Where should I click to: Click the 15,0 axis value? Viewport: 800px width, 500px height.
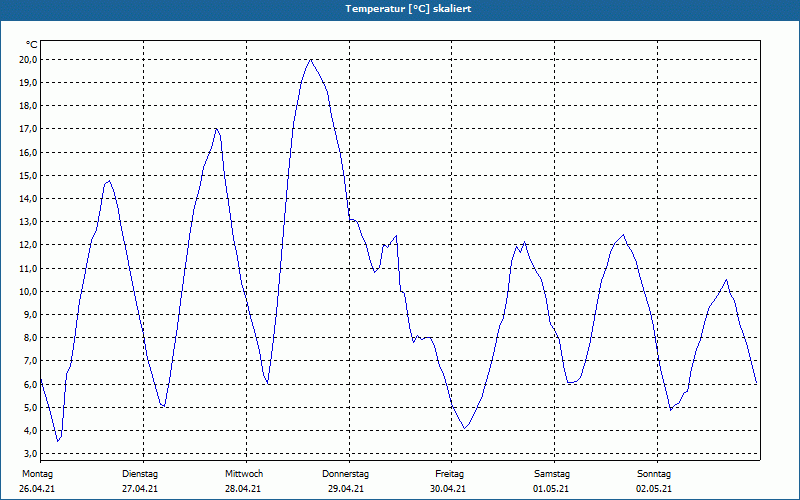[29, 176]
